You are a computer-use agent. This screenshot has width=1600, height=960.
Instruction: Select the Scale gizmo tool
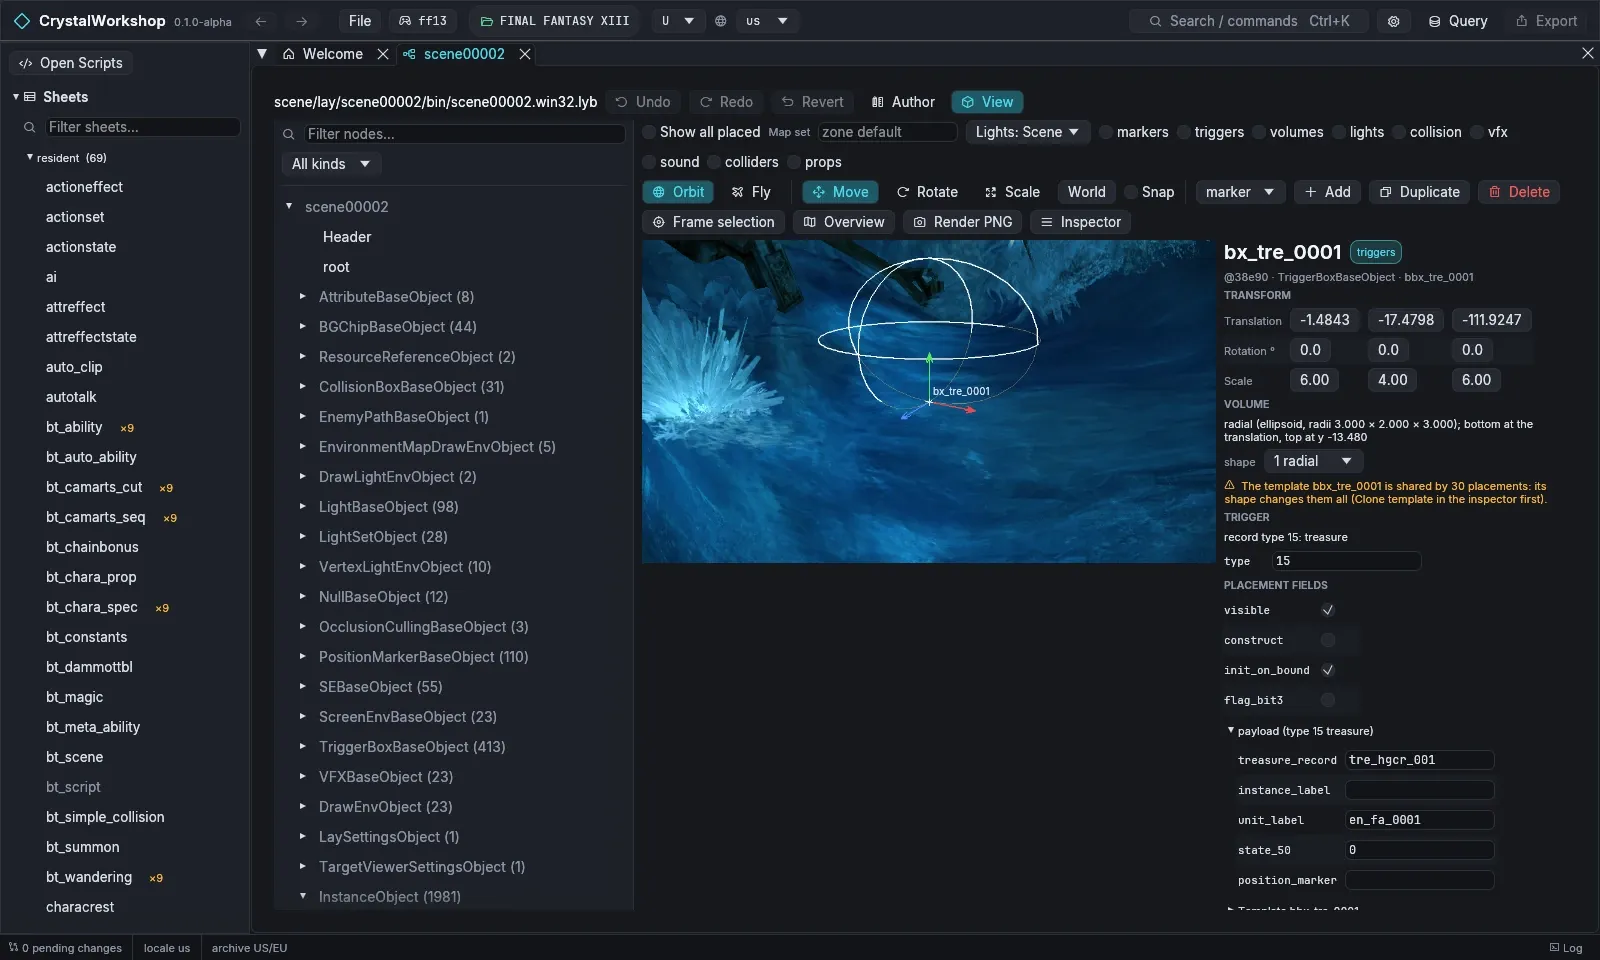(1012, 192)
